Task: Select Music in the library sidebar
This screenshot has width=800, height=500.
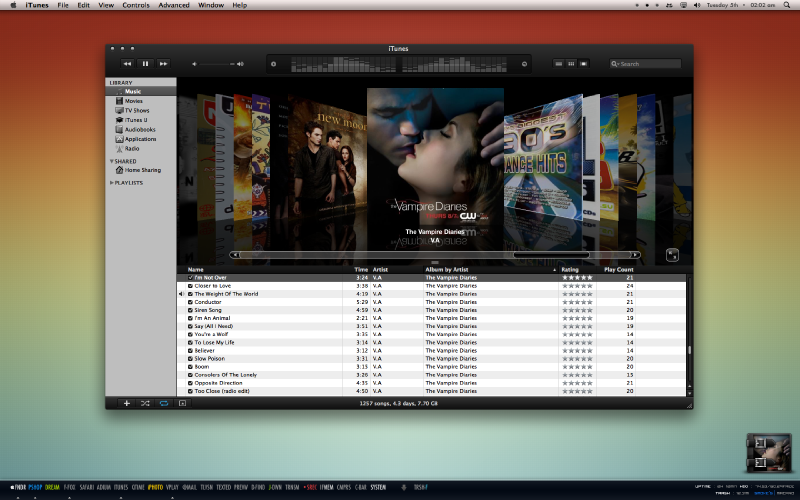Action: [141, 91]
